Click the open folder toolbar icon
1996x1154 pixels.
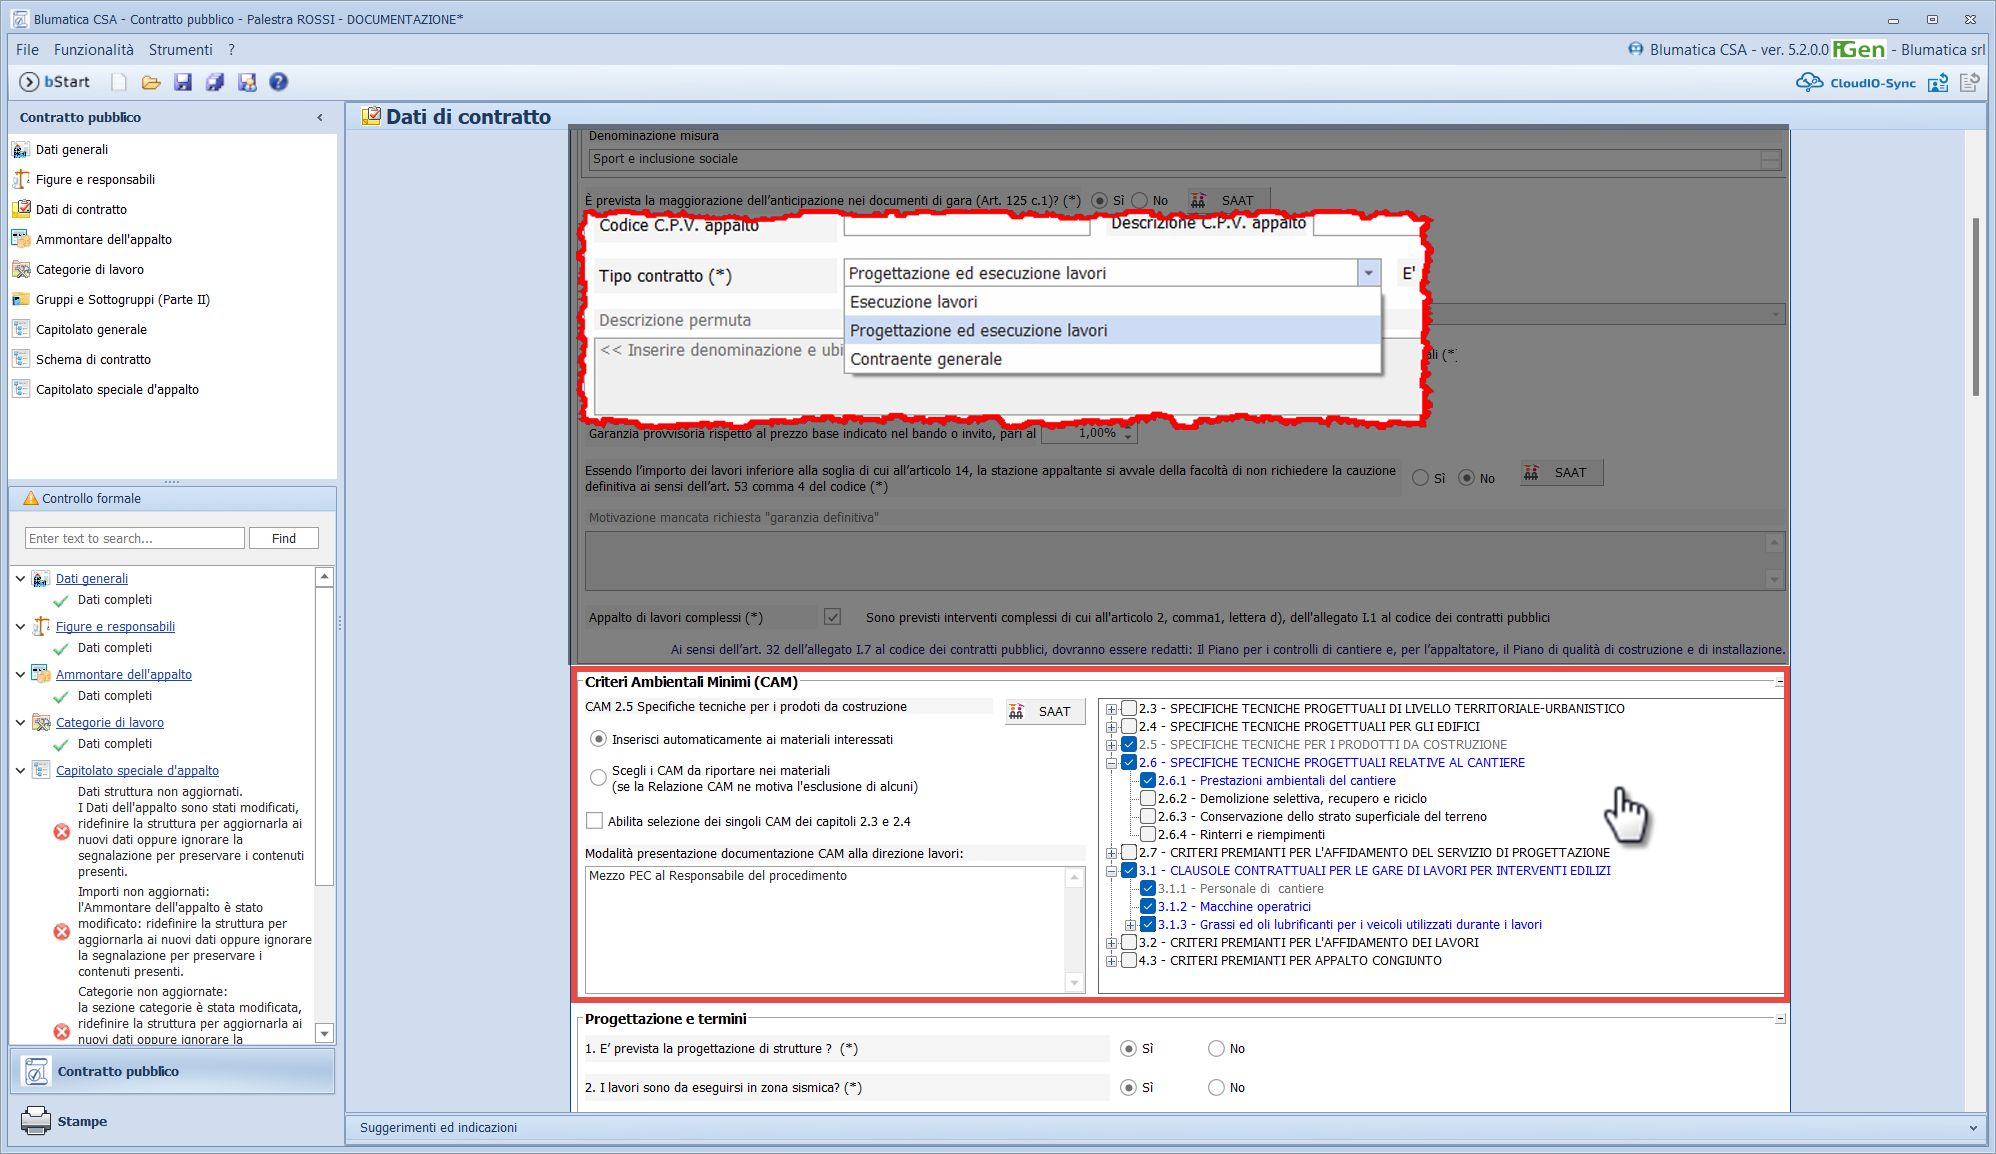pyautogui.click(x=151, y=82)
